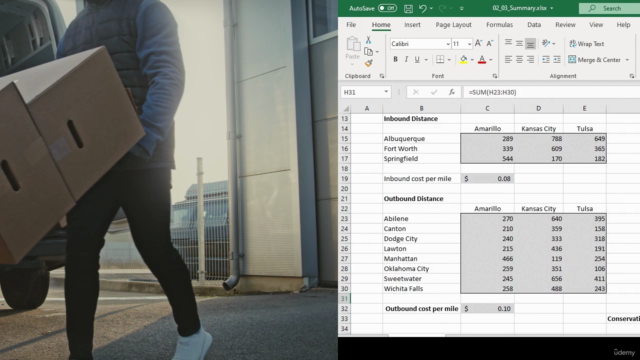Open the fill color palette dropdown

coord(472,60)
